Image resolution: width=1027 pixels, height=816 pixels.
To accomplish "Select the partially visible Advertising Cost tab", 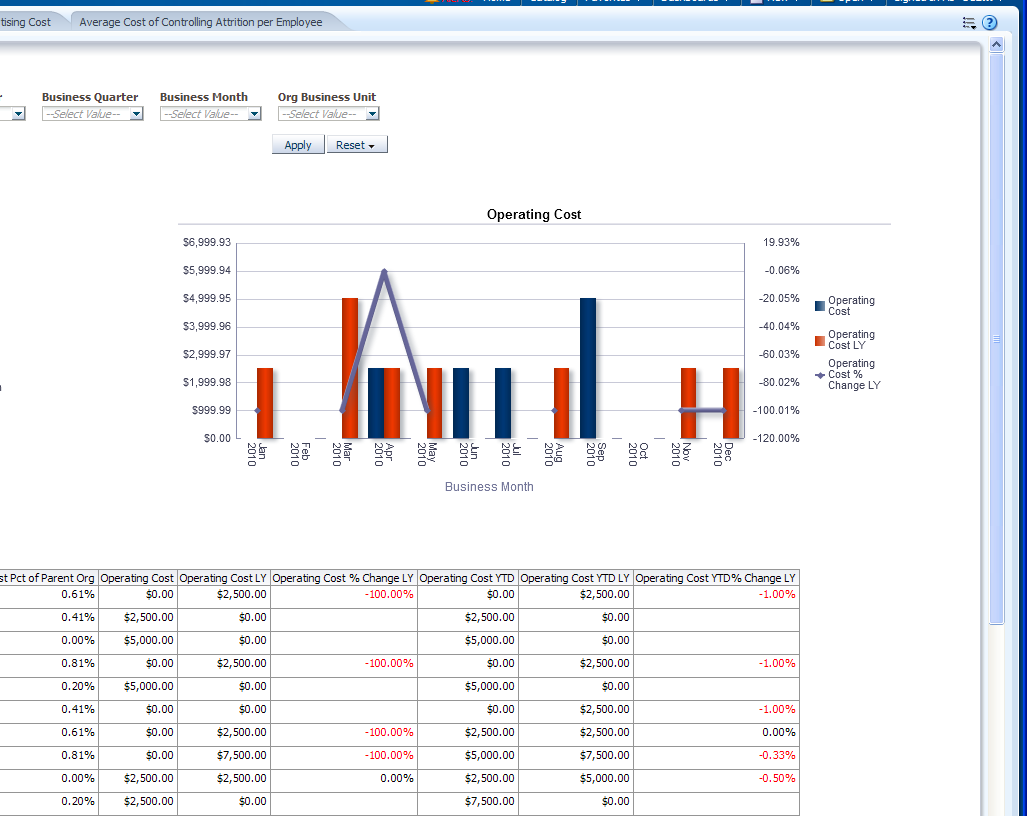I will pos(25,22).
